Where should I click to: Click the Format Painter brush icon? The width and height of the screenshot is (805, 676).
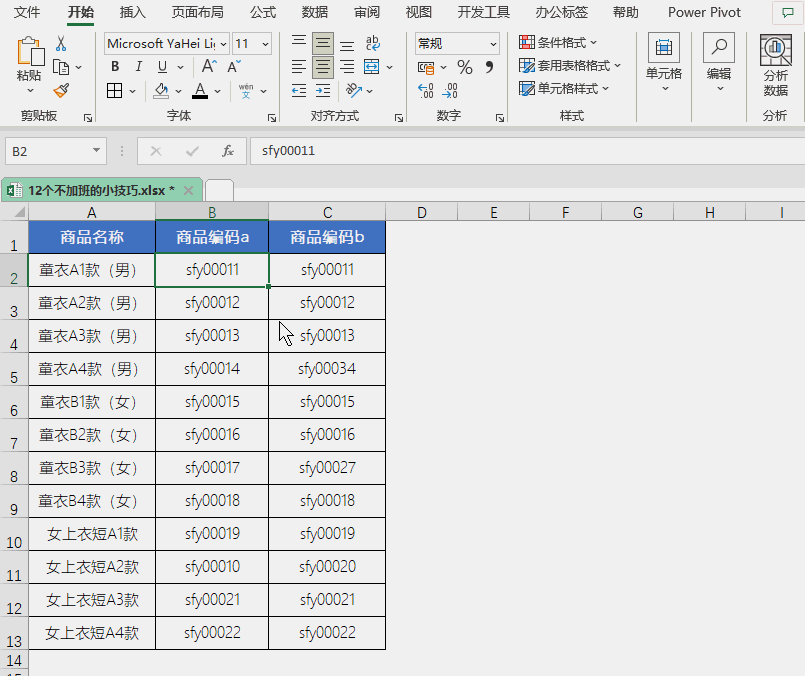pyautogui.click(x=61, y=91)
